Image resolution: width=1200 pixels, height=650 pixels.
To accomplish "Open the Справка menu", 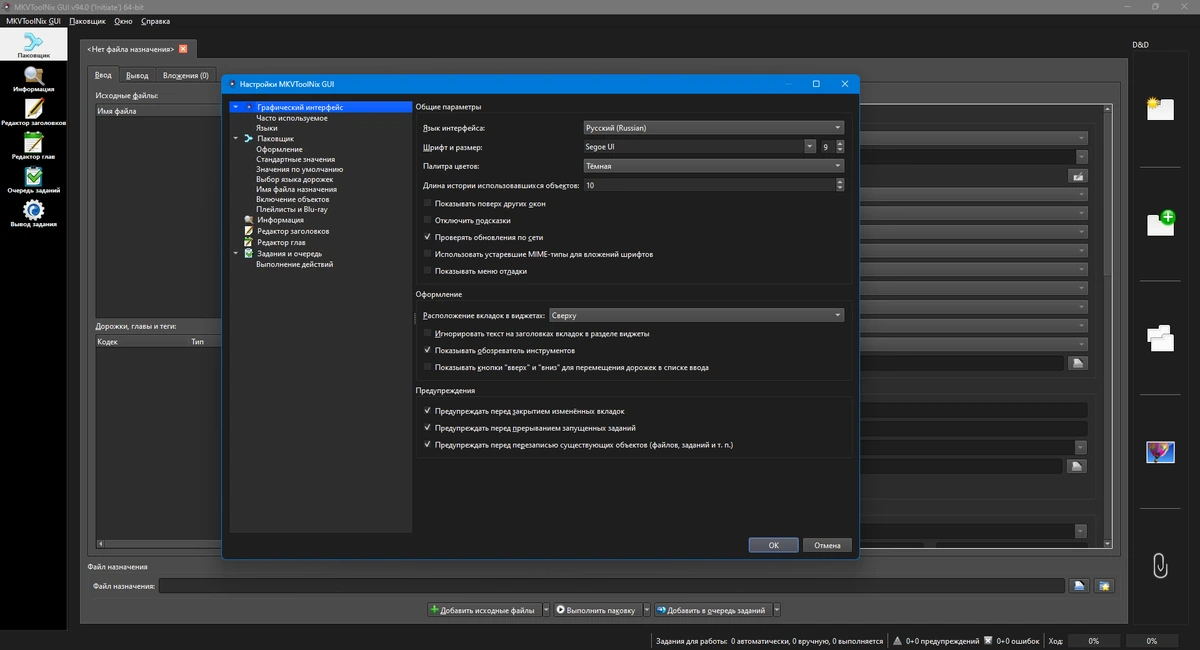I will click(155, 21).
